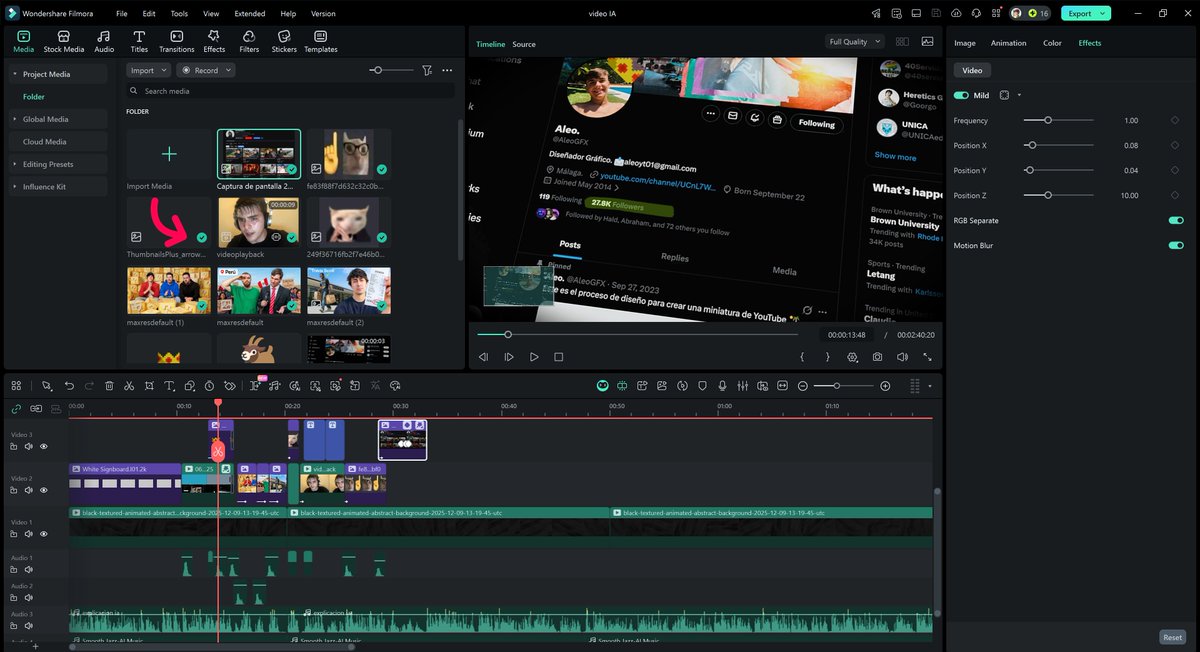Click the Undo icon

click(x=70, y=385)
